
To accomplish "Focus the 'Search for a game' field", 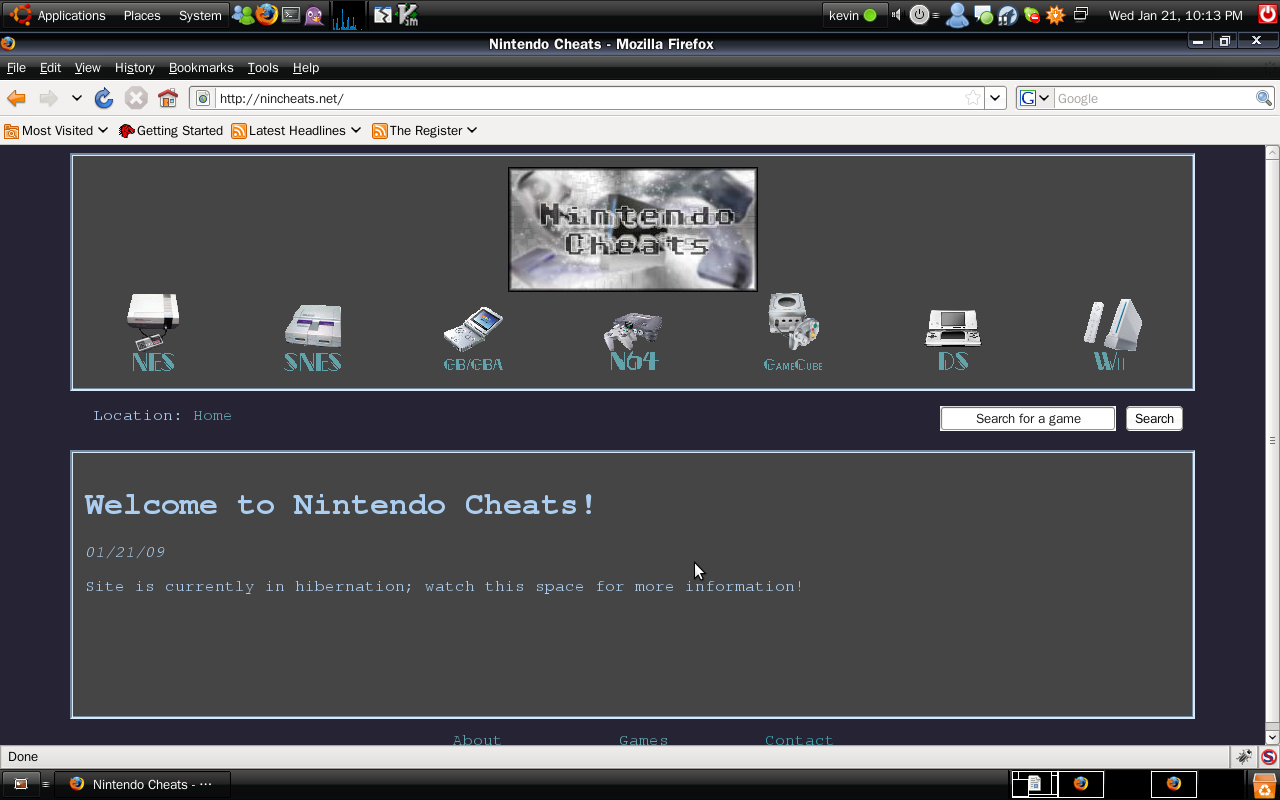I will [x=1028, y=418].
